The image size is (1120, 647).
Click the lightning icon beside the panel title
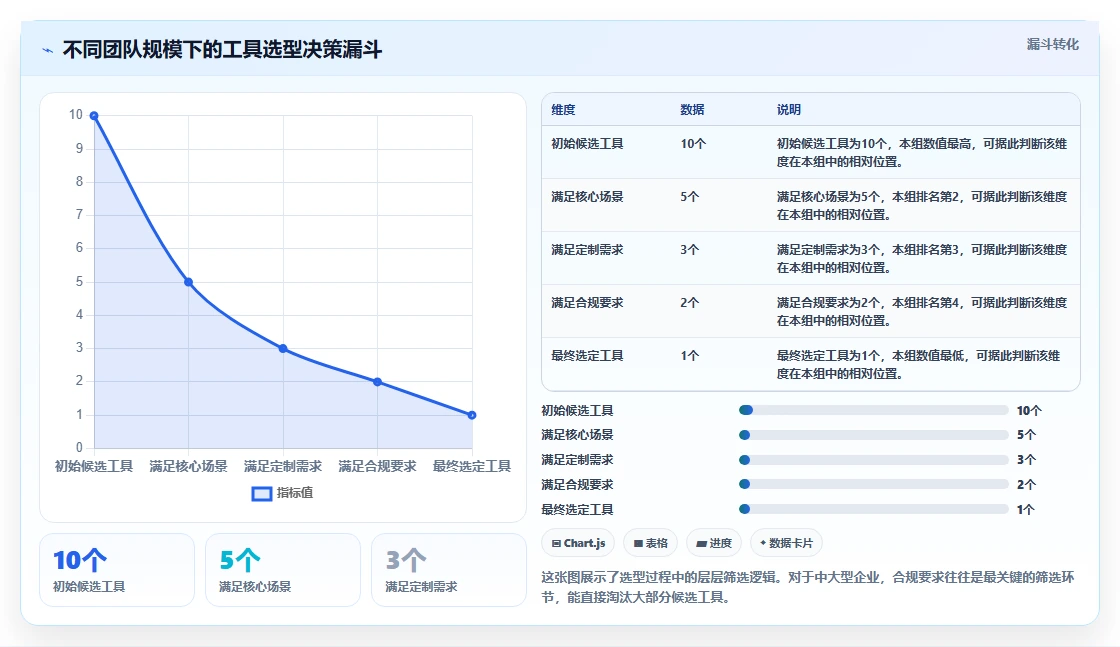tap(48, 51)
